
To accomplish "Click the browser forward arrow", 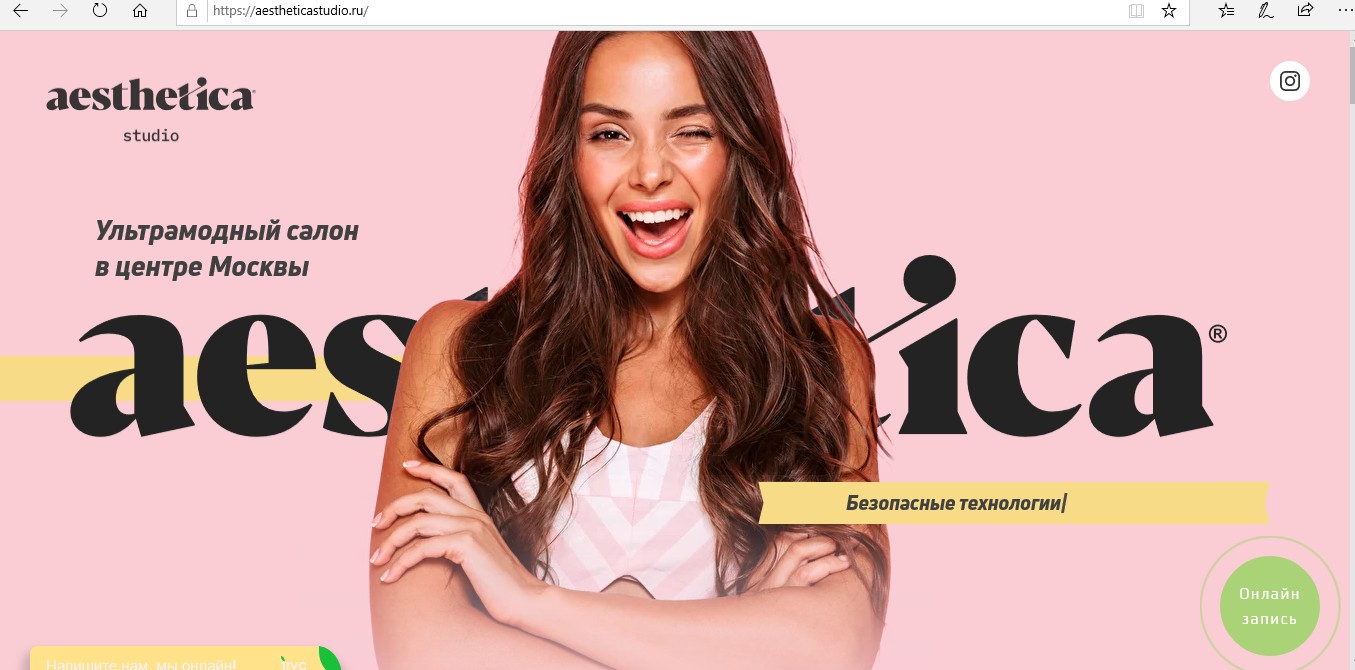I will pos(60,11).
